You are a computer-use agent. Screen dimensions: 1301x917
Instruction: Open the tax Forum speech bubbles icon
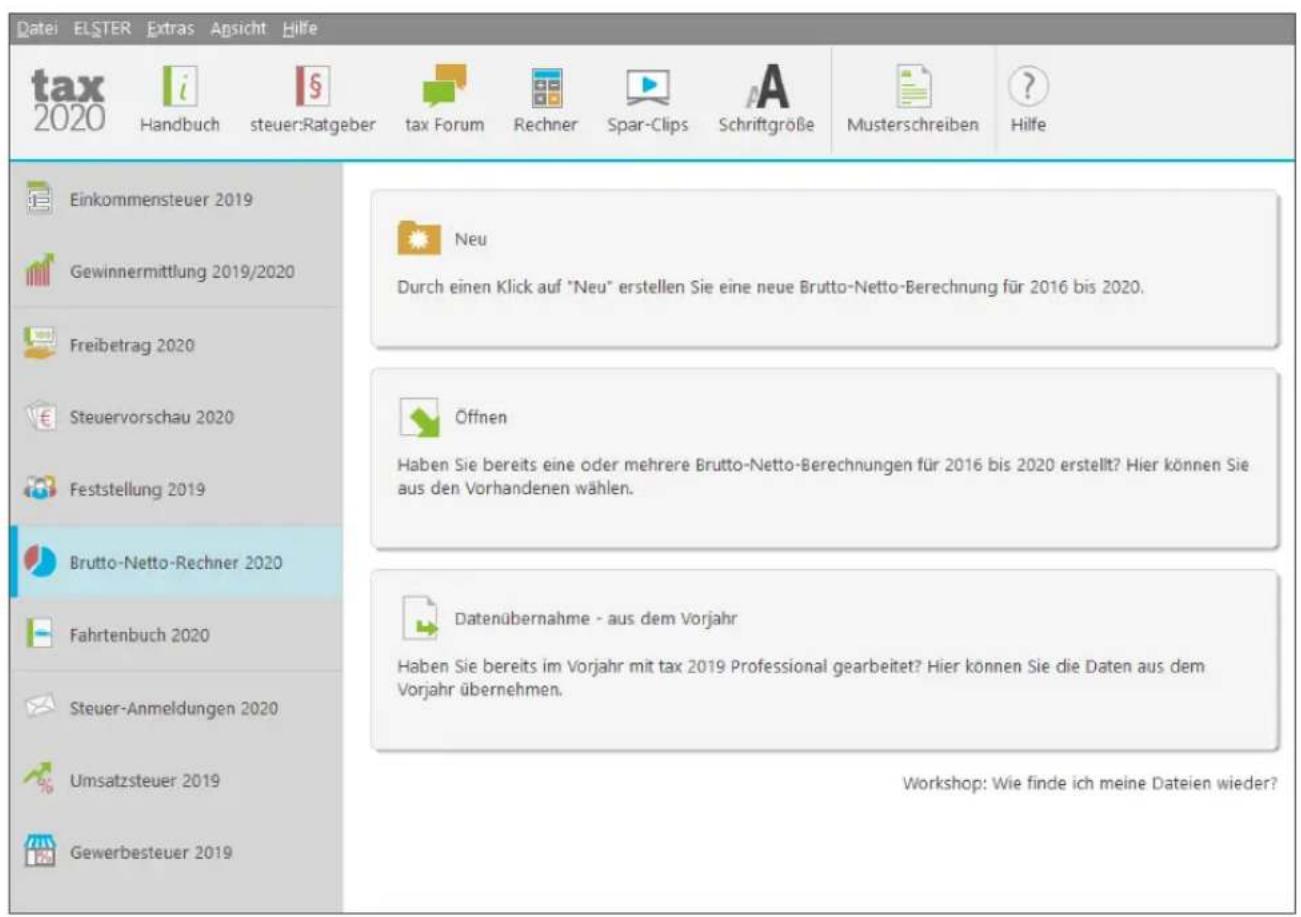tap(444, 86)
